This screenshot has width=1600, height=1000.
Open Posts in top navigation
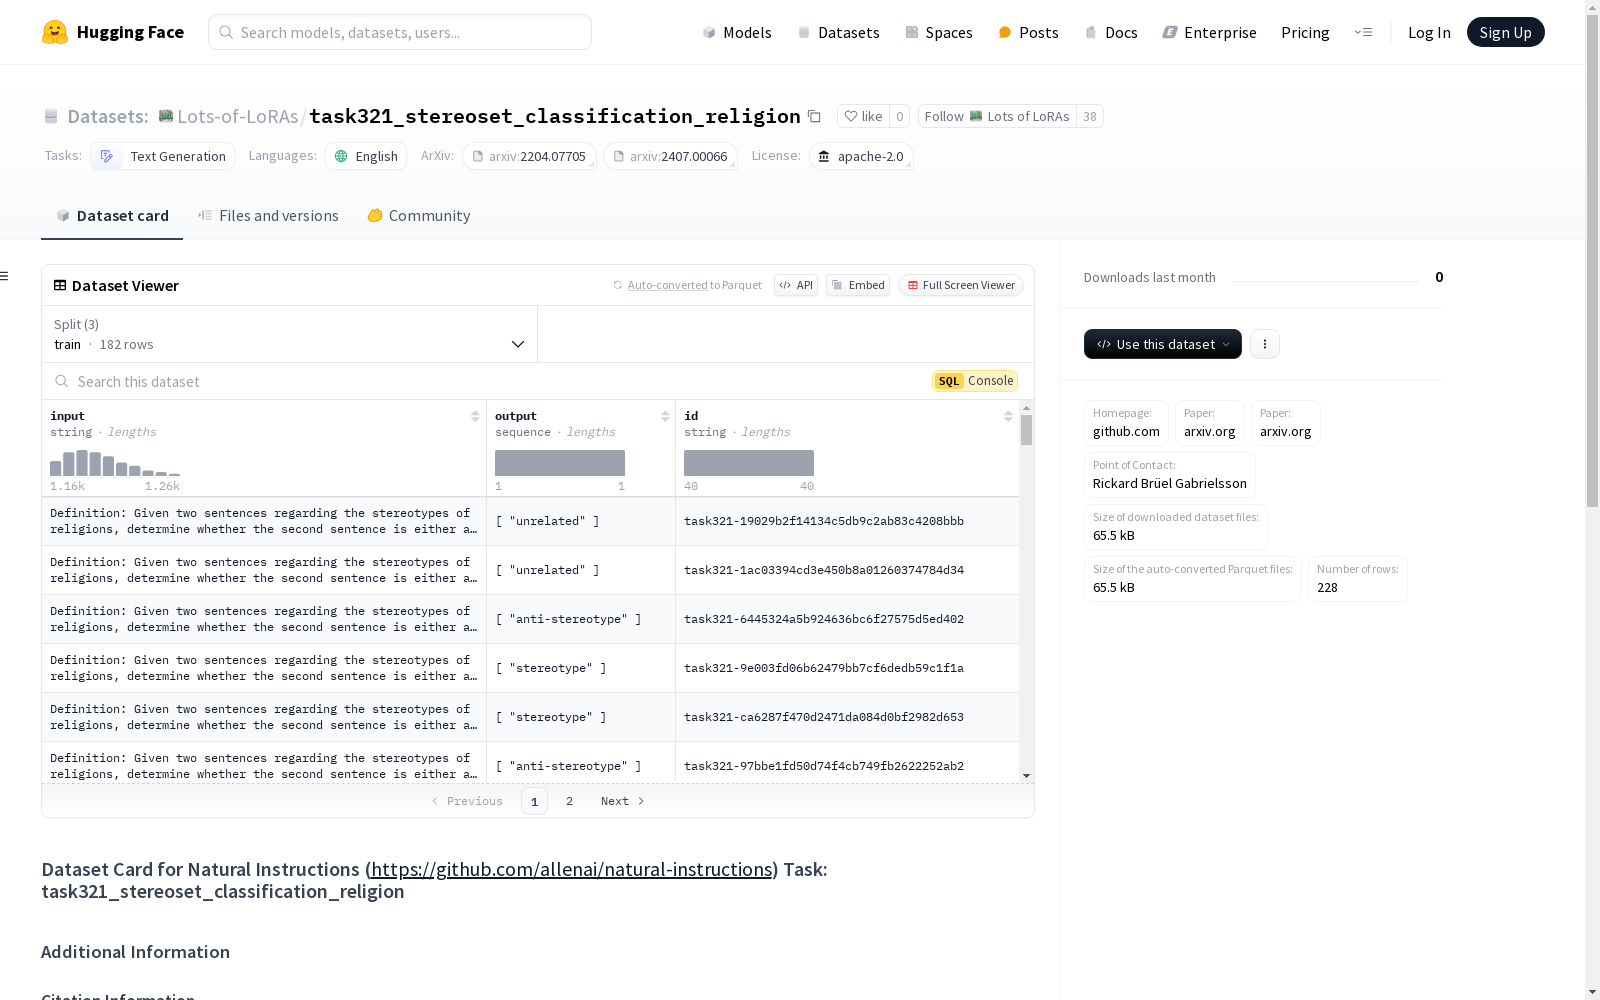(1028, 32)
